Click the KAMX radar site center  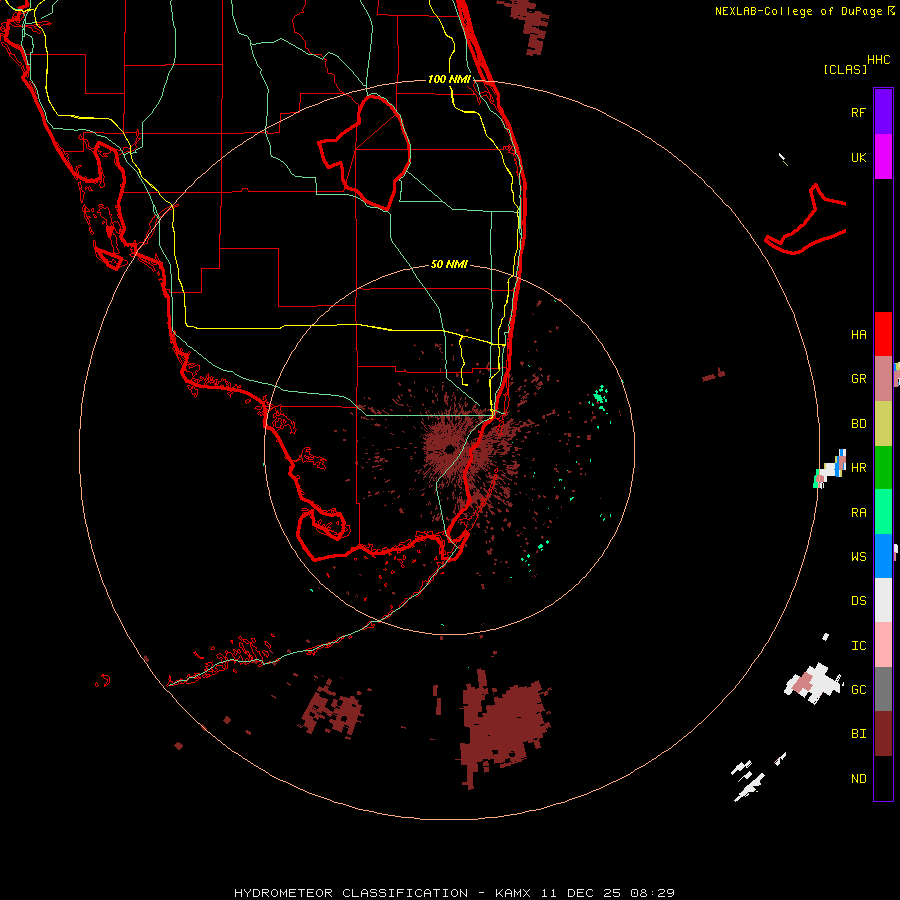[450, 449]
